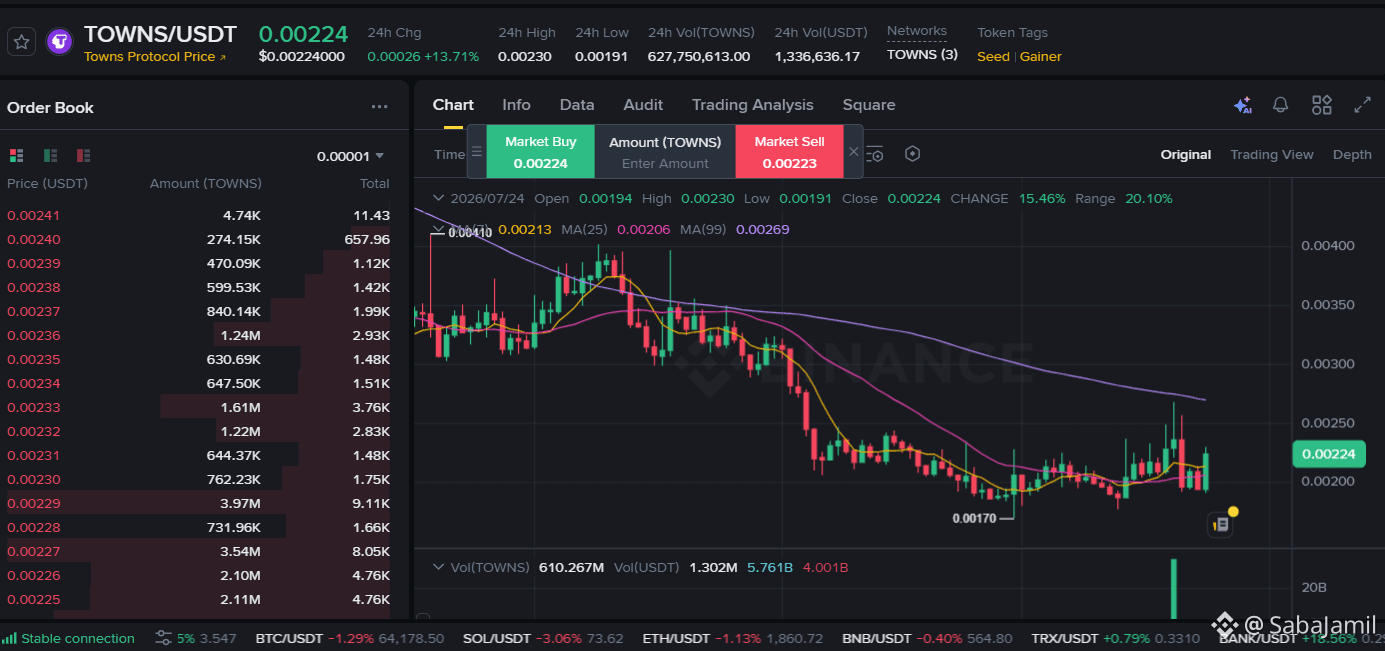Click the Time interval label in chart toolbar

[449, 154]
